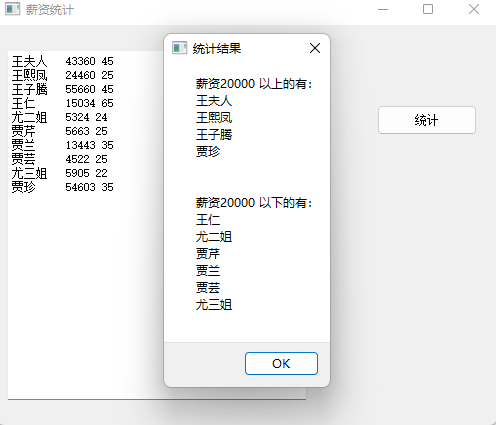Click the 薪资统计 window title text
Screen dimensions: 496x425
pos(50,10)
